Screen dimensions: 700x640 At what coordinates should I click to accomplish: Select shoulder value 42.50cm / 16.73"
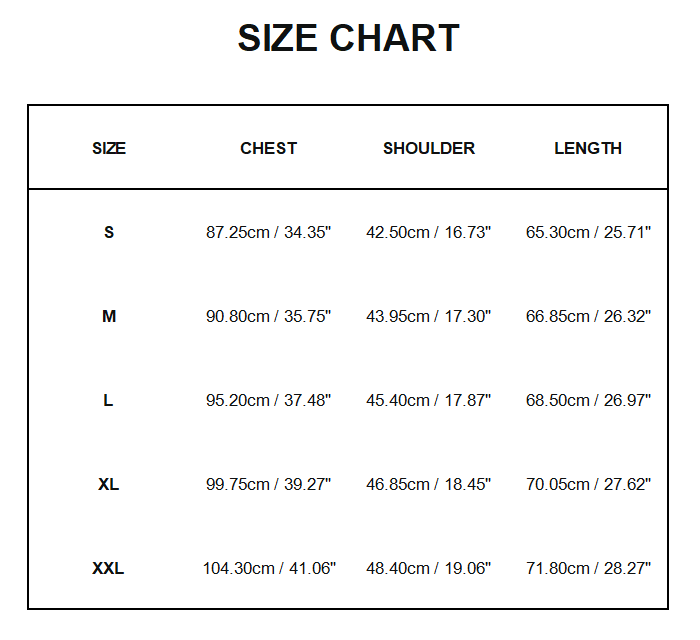(x=429, y=232)
